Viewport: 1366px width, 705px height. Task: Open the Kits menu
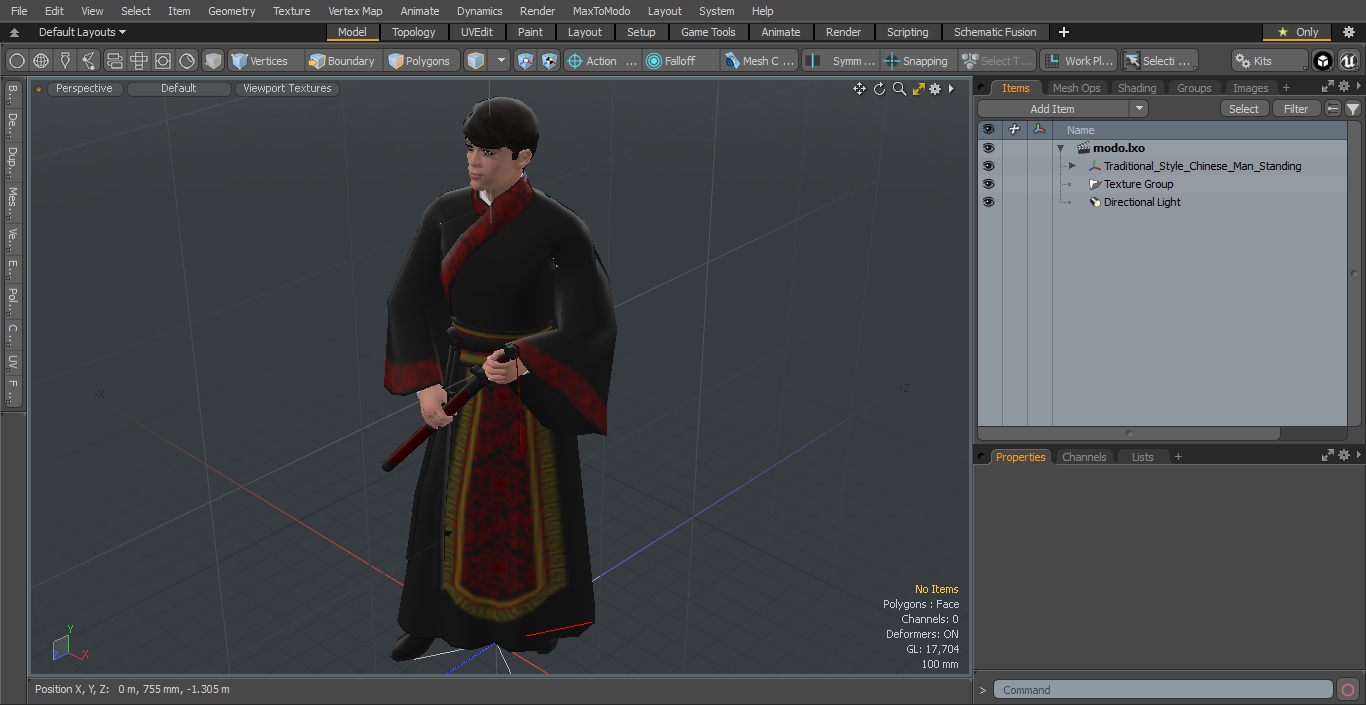click(x=1268, y=61)
